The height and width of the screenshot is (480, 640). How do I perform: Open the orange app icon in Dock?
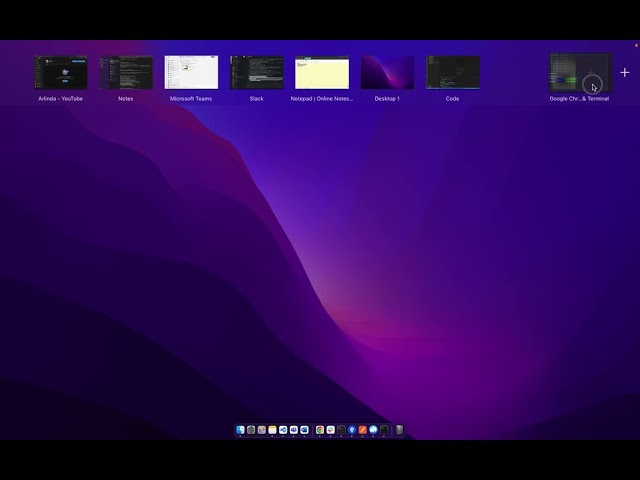(x=362, y=430)
